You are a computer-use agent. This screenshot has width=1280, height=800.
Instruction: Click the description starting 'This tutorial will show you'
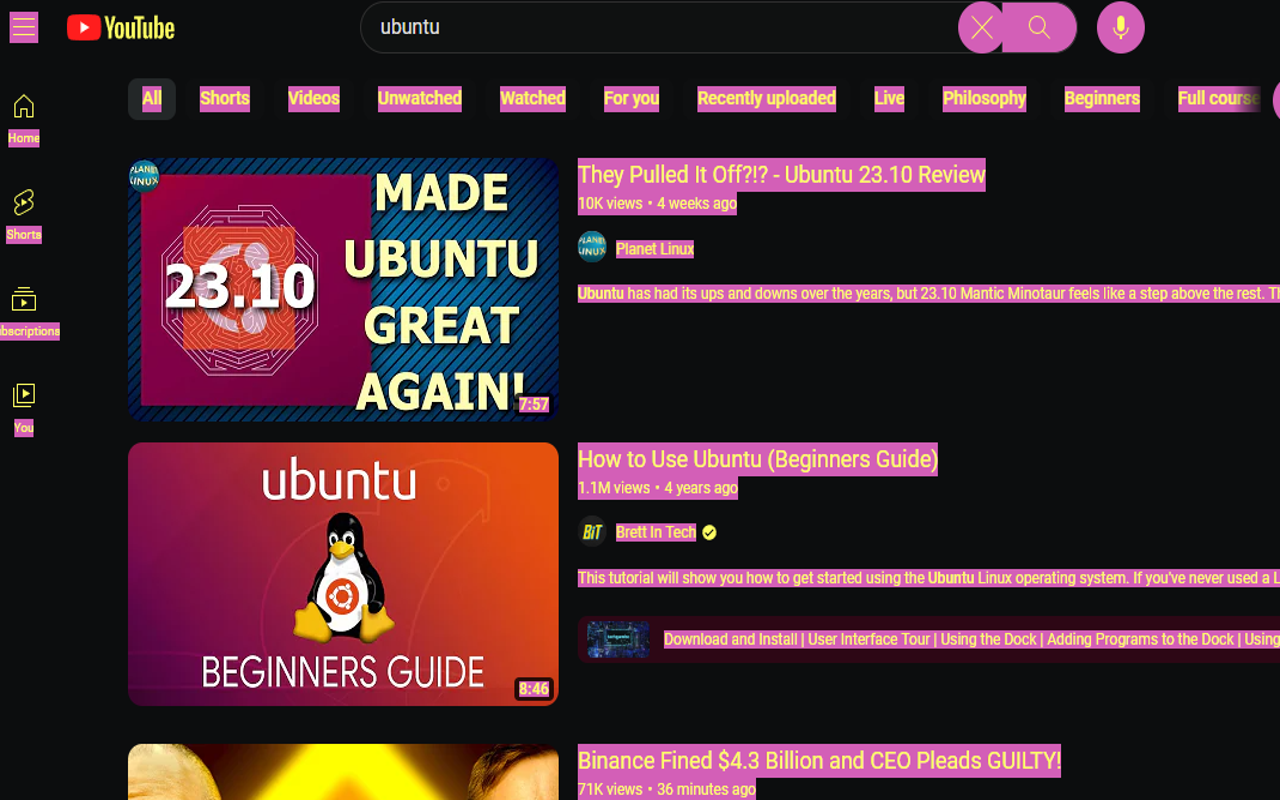929,578
